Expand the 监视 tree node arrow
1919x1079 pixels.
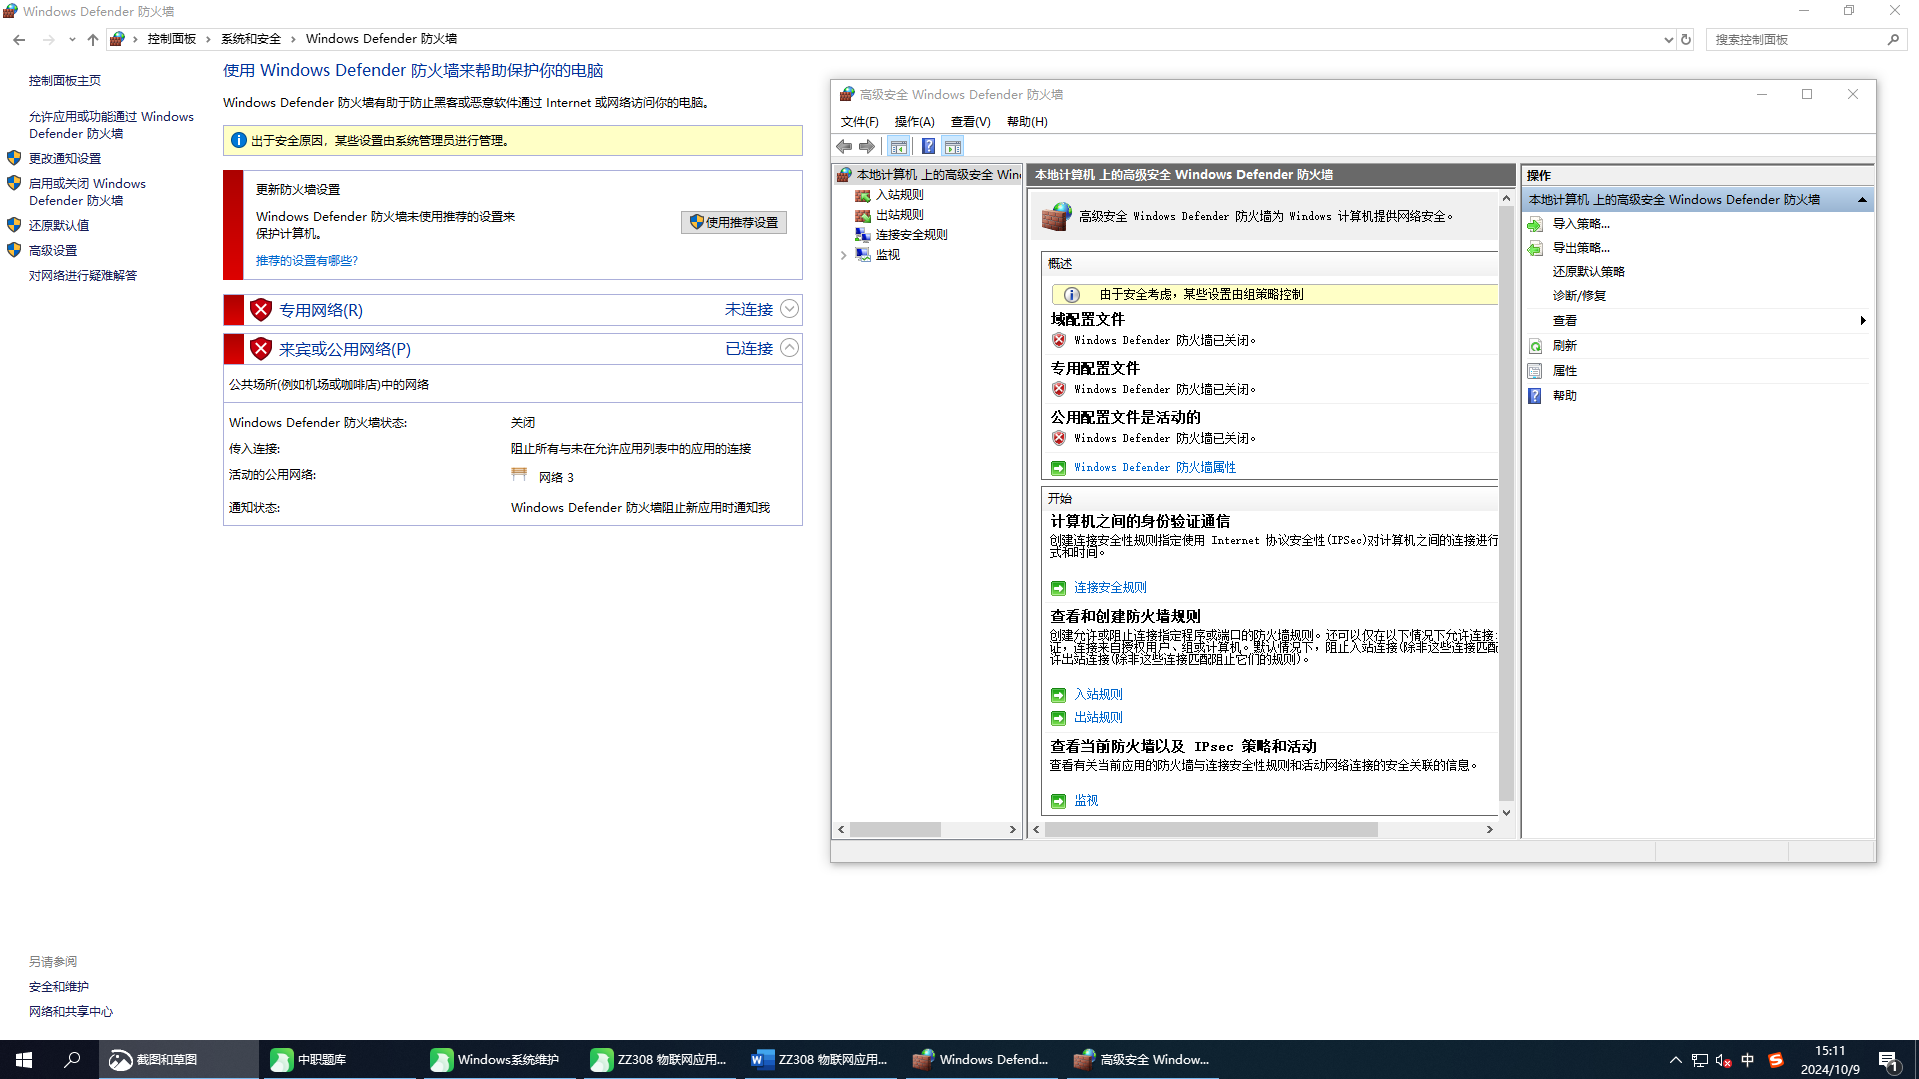coord(843,255)
